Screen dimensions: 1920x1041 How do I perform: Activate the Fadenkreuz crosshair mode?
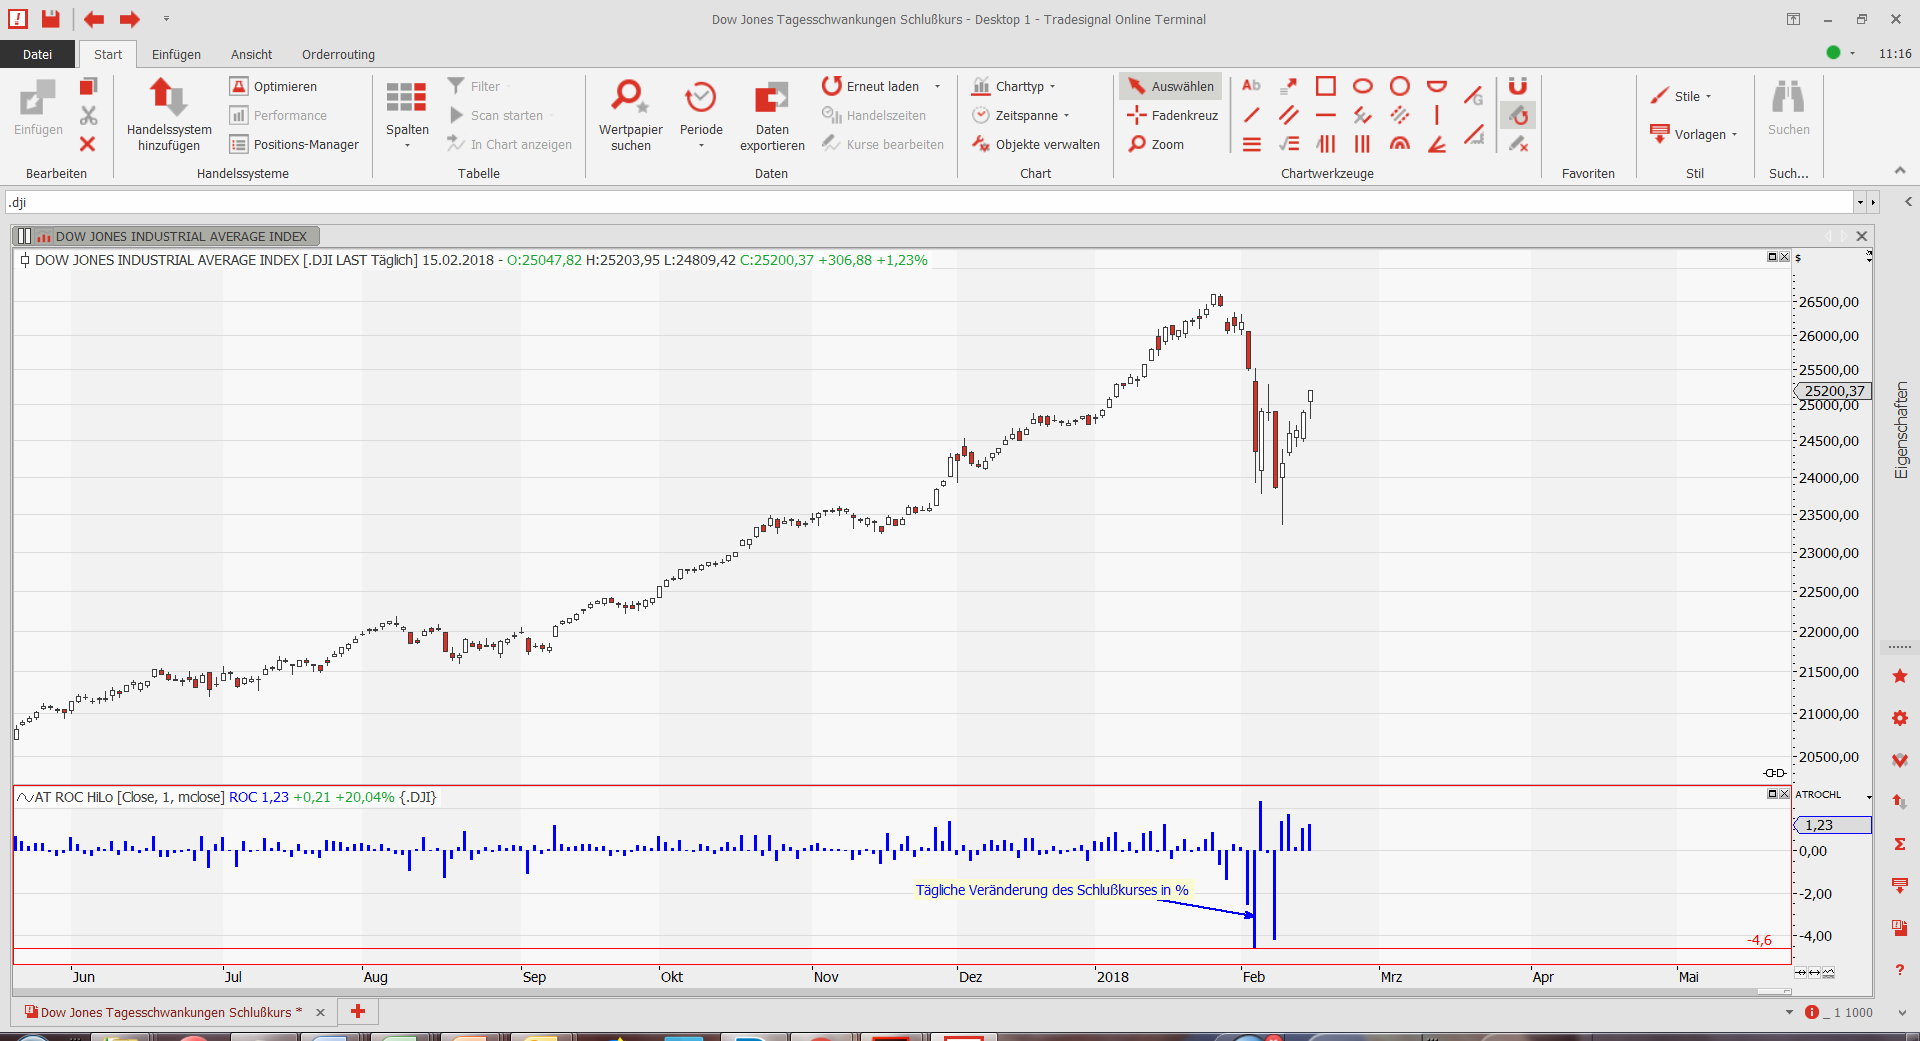(x=1173, y=116)
